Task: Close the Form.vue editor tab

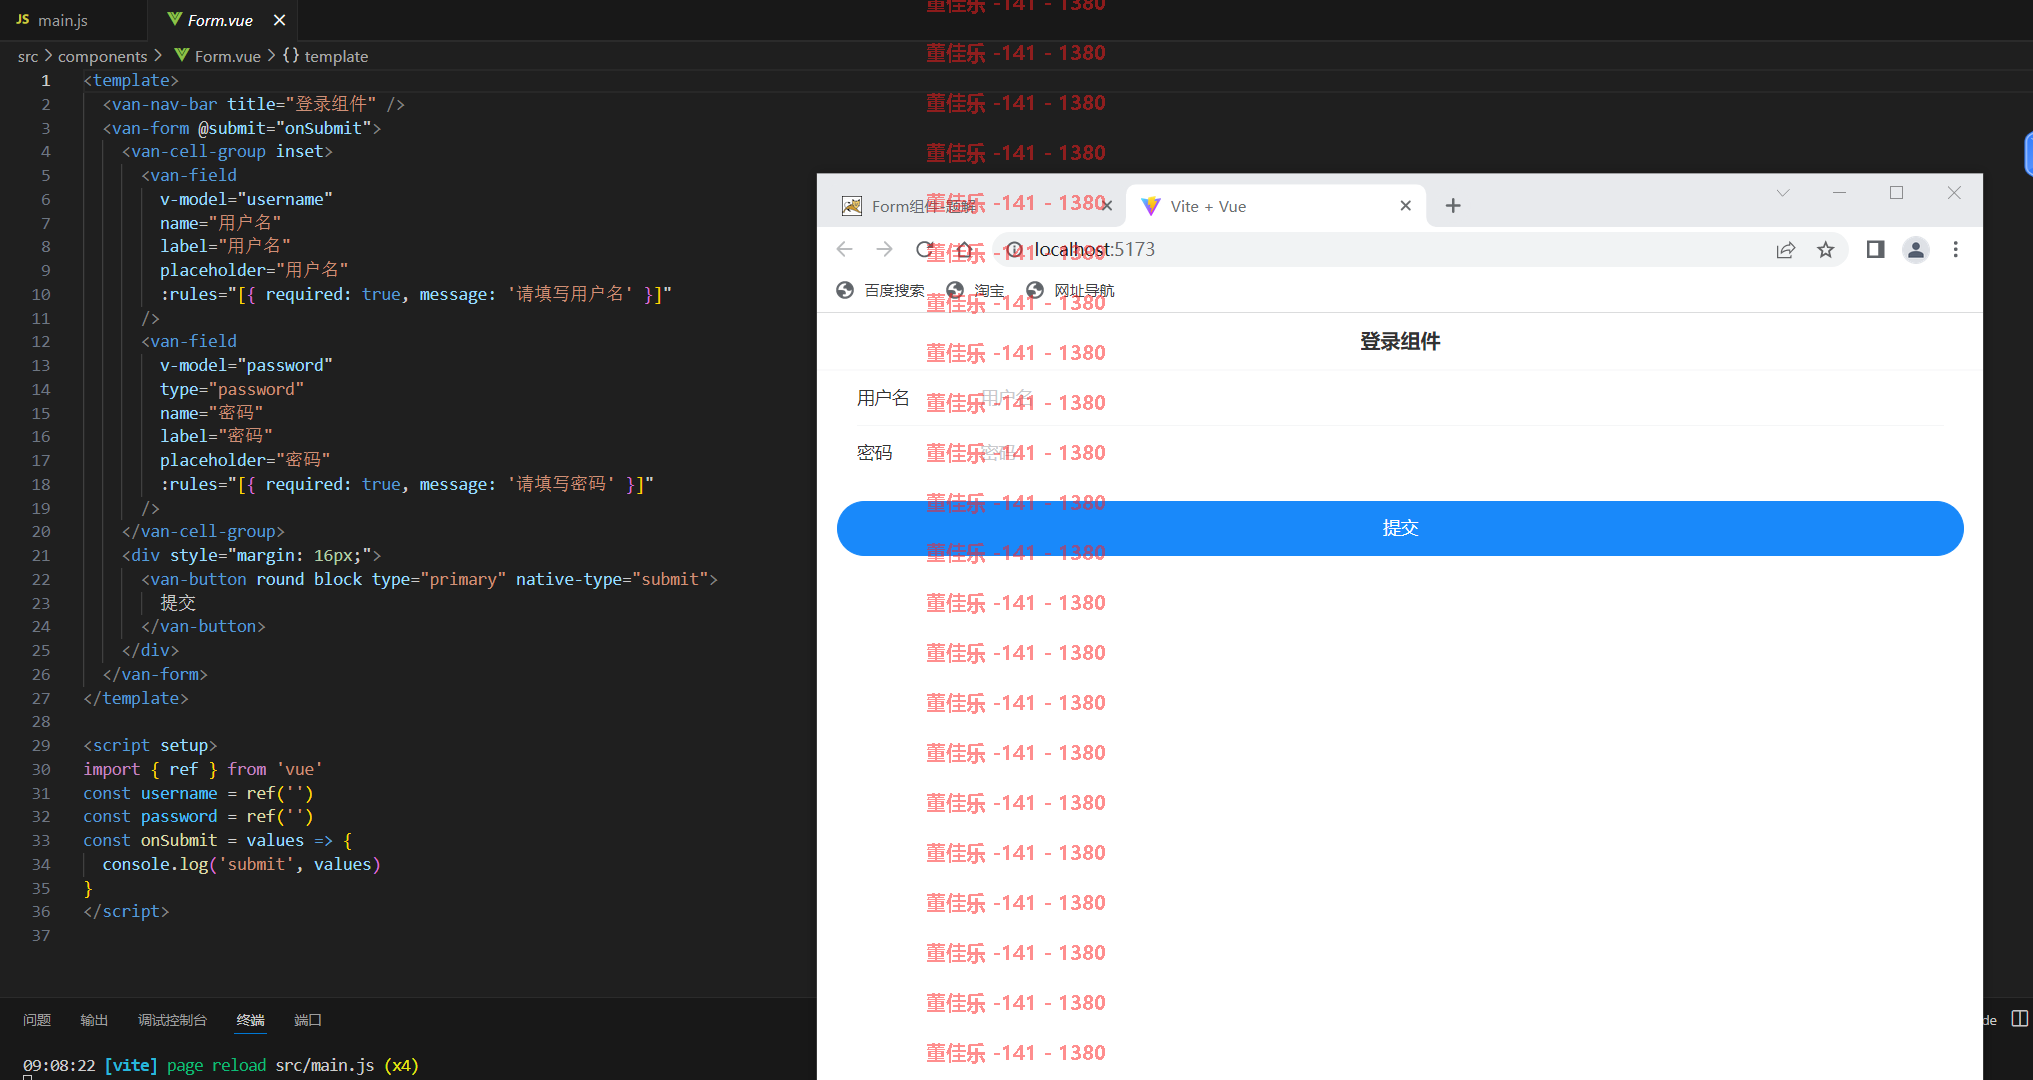Action: pyautogui.click(x=279, y=20)
